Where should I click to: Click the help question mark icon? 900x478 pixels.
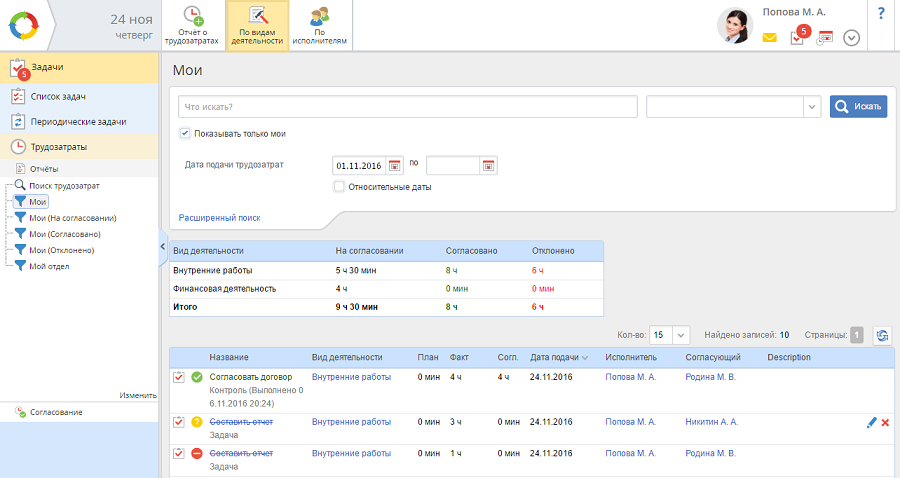click(x=881, y=14)
